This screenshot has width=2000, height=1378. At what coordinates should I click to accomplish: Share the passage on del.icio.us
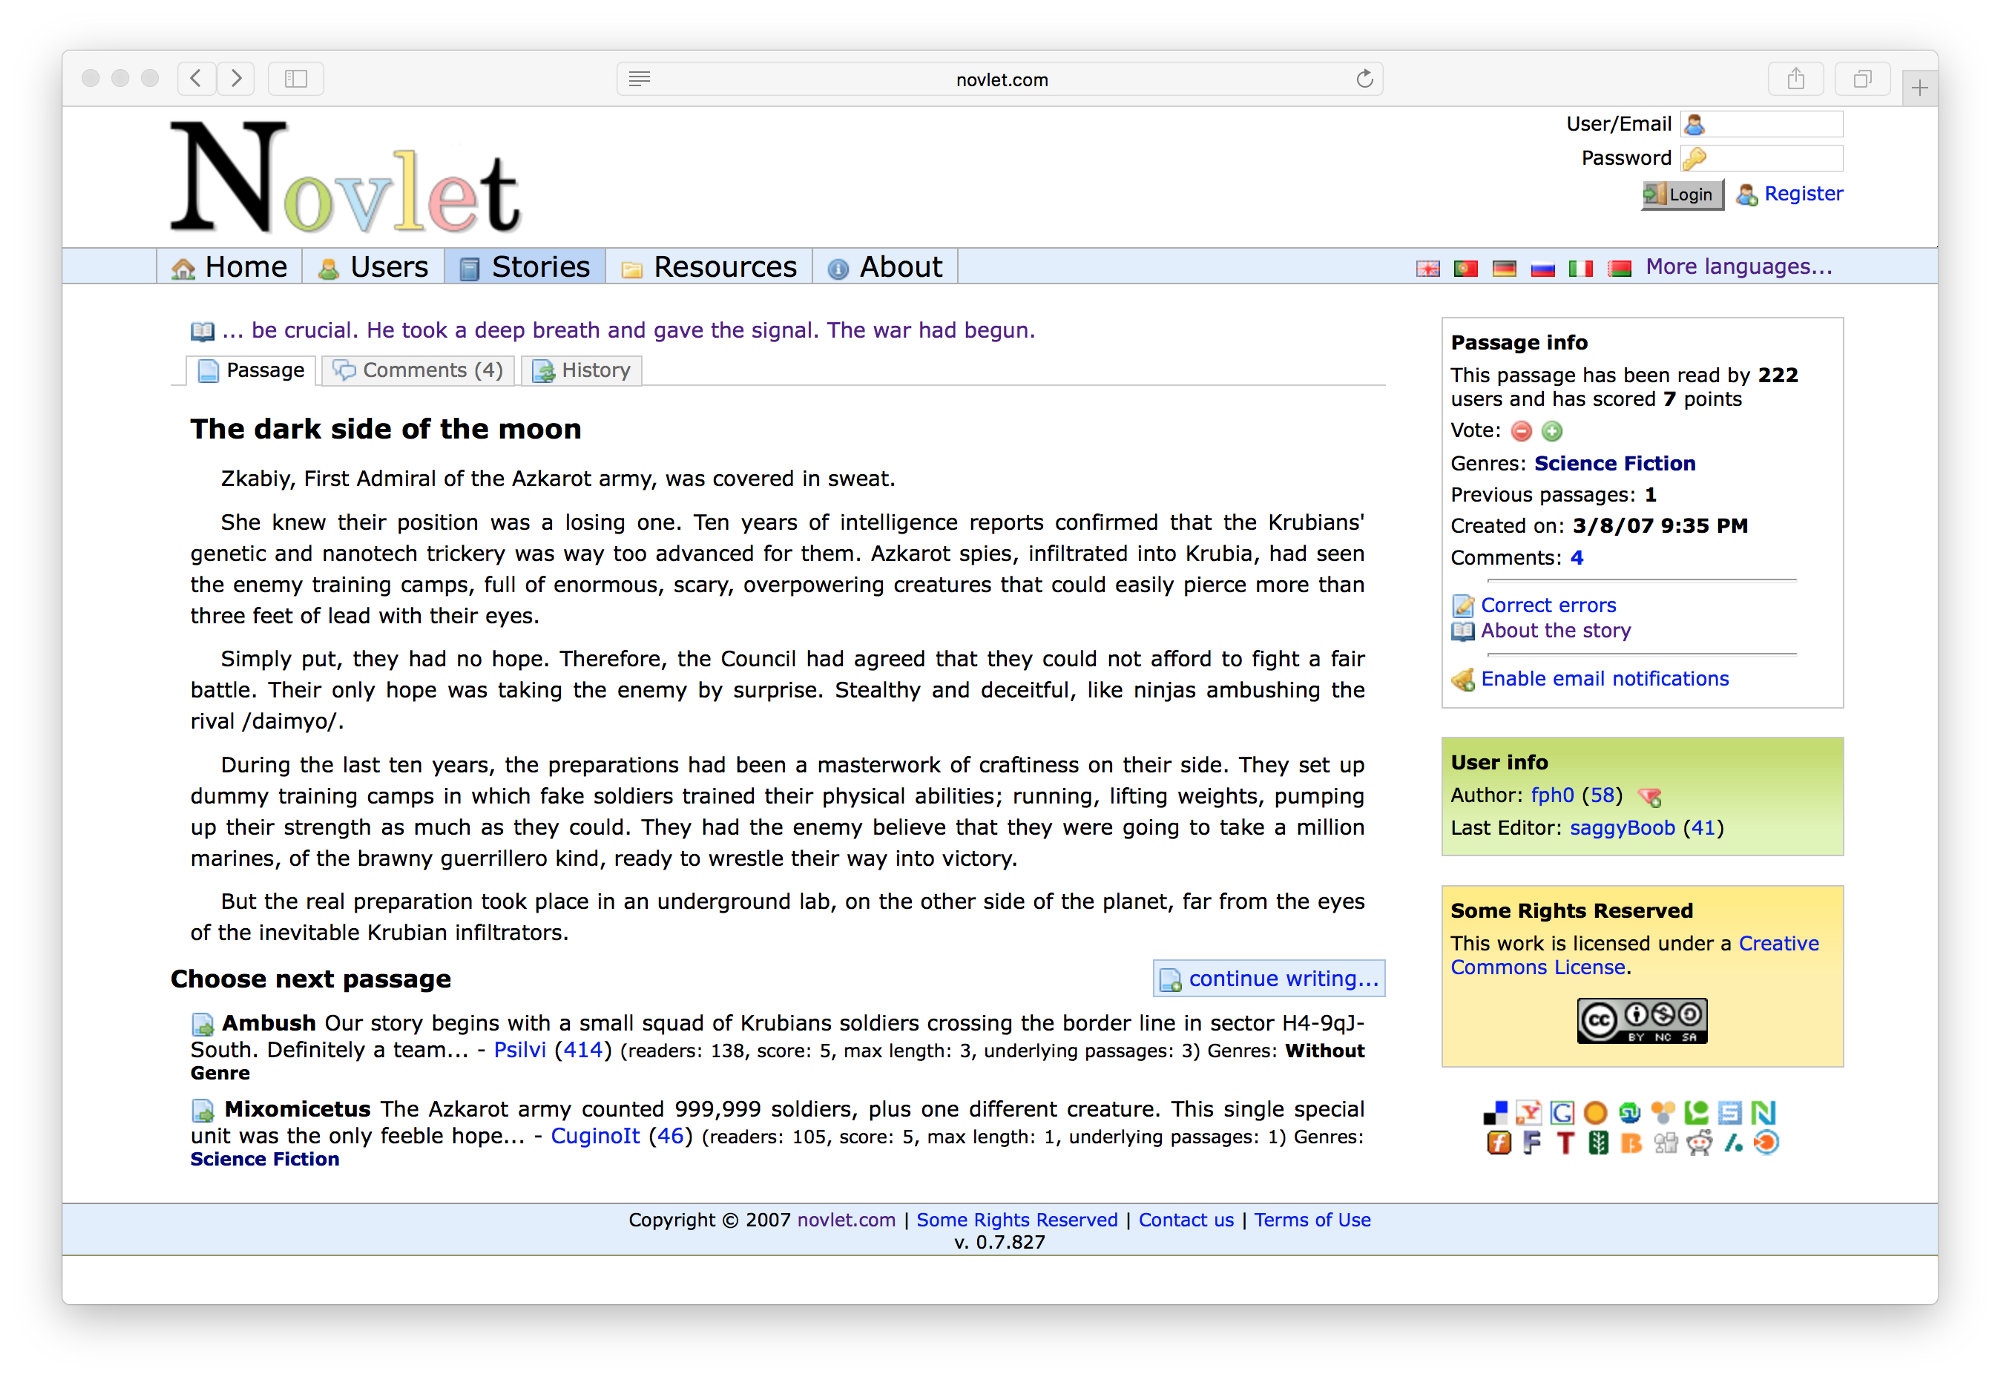(1496, 1112)
